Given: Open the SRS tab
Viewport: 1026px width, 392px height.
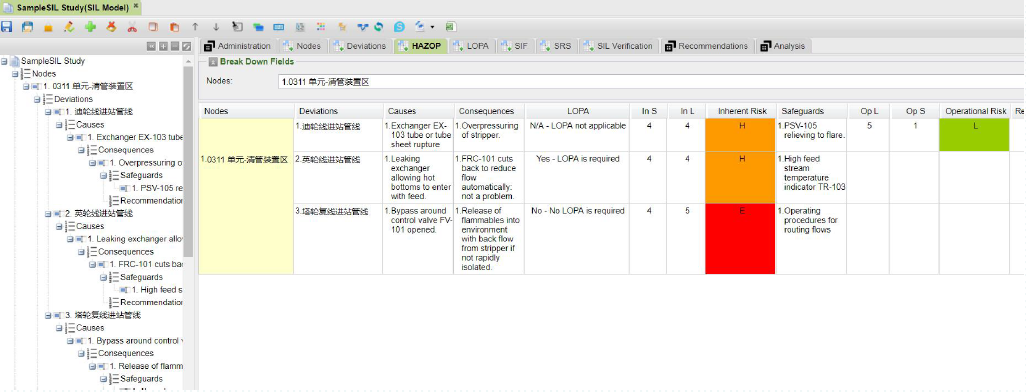Looking at the screenshot, I should (x=556, y=46).
